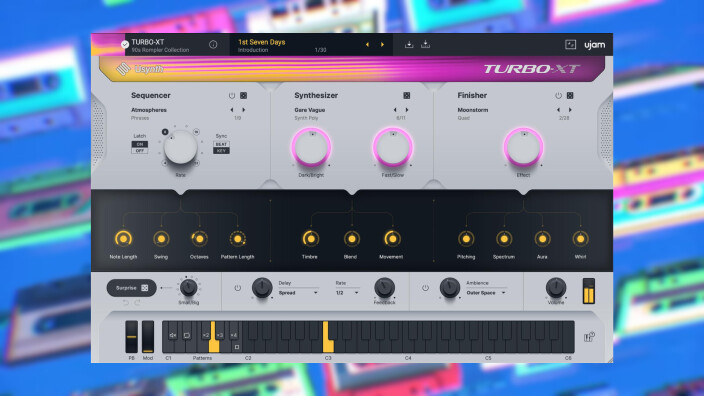Randomize the Sequencer with its dice icon

click(x=243, y=96)
